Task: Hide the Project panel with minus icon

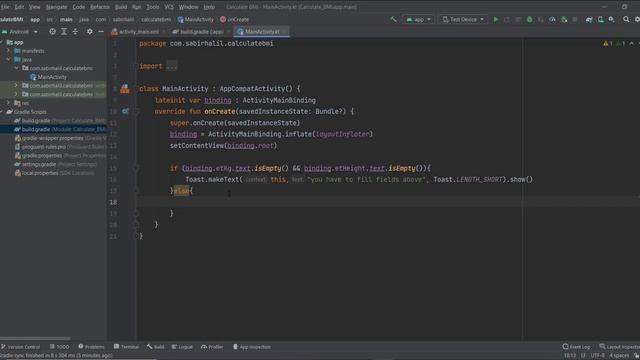Action: point(101,31)
